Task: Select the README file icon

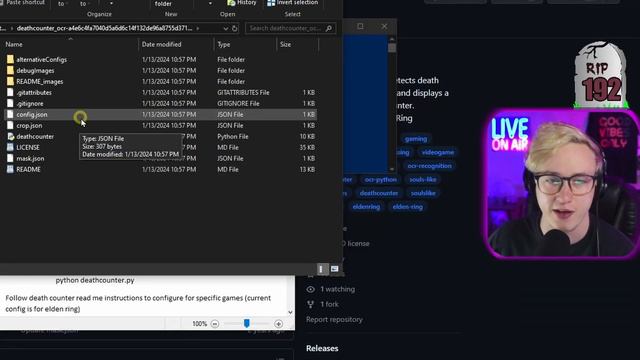Action: (10, 169)
